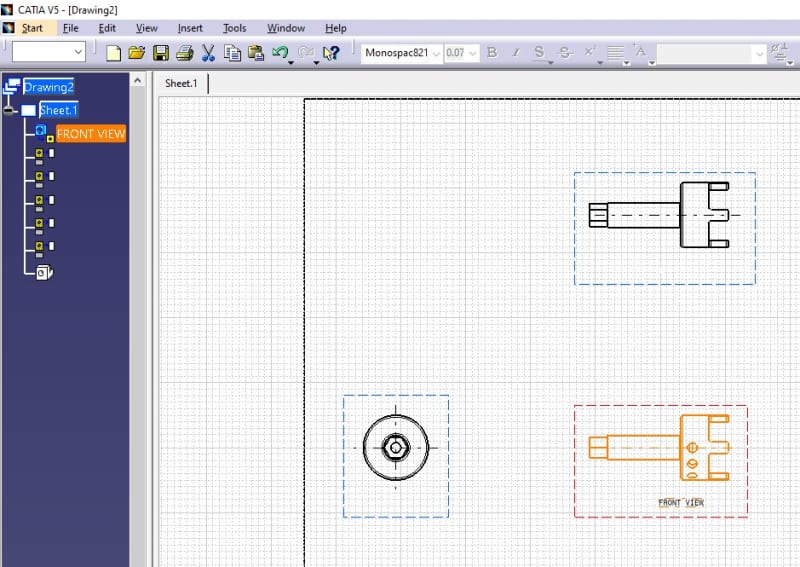800x567 pixels.
Task: Switch to the Sheet.1 tab
Action: pyautogui.click(x=181, y=83)
